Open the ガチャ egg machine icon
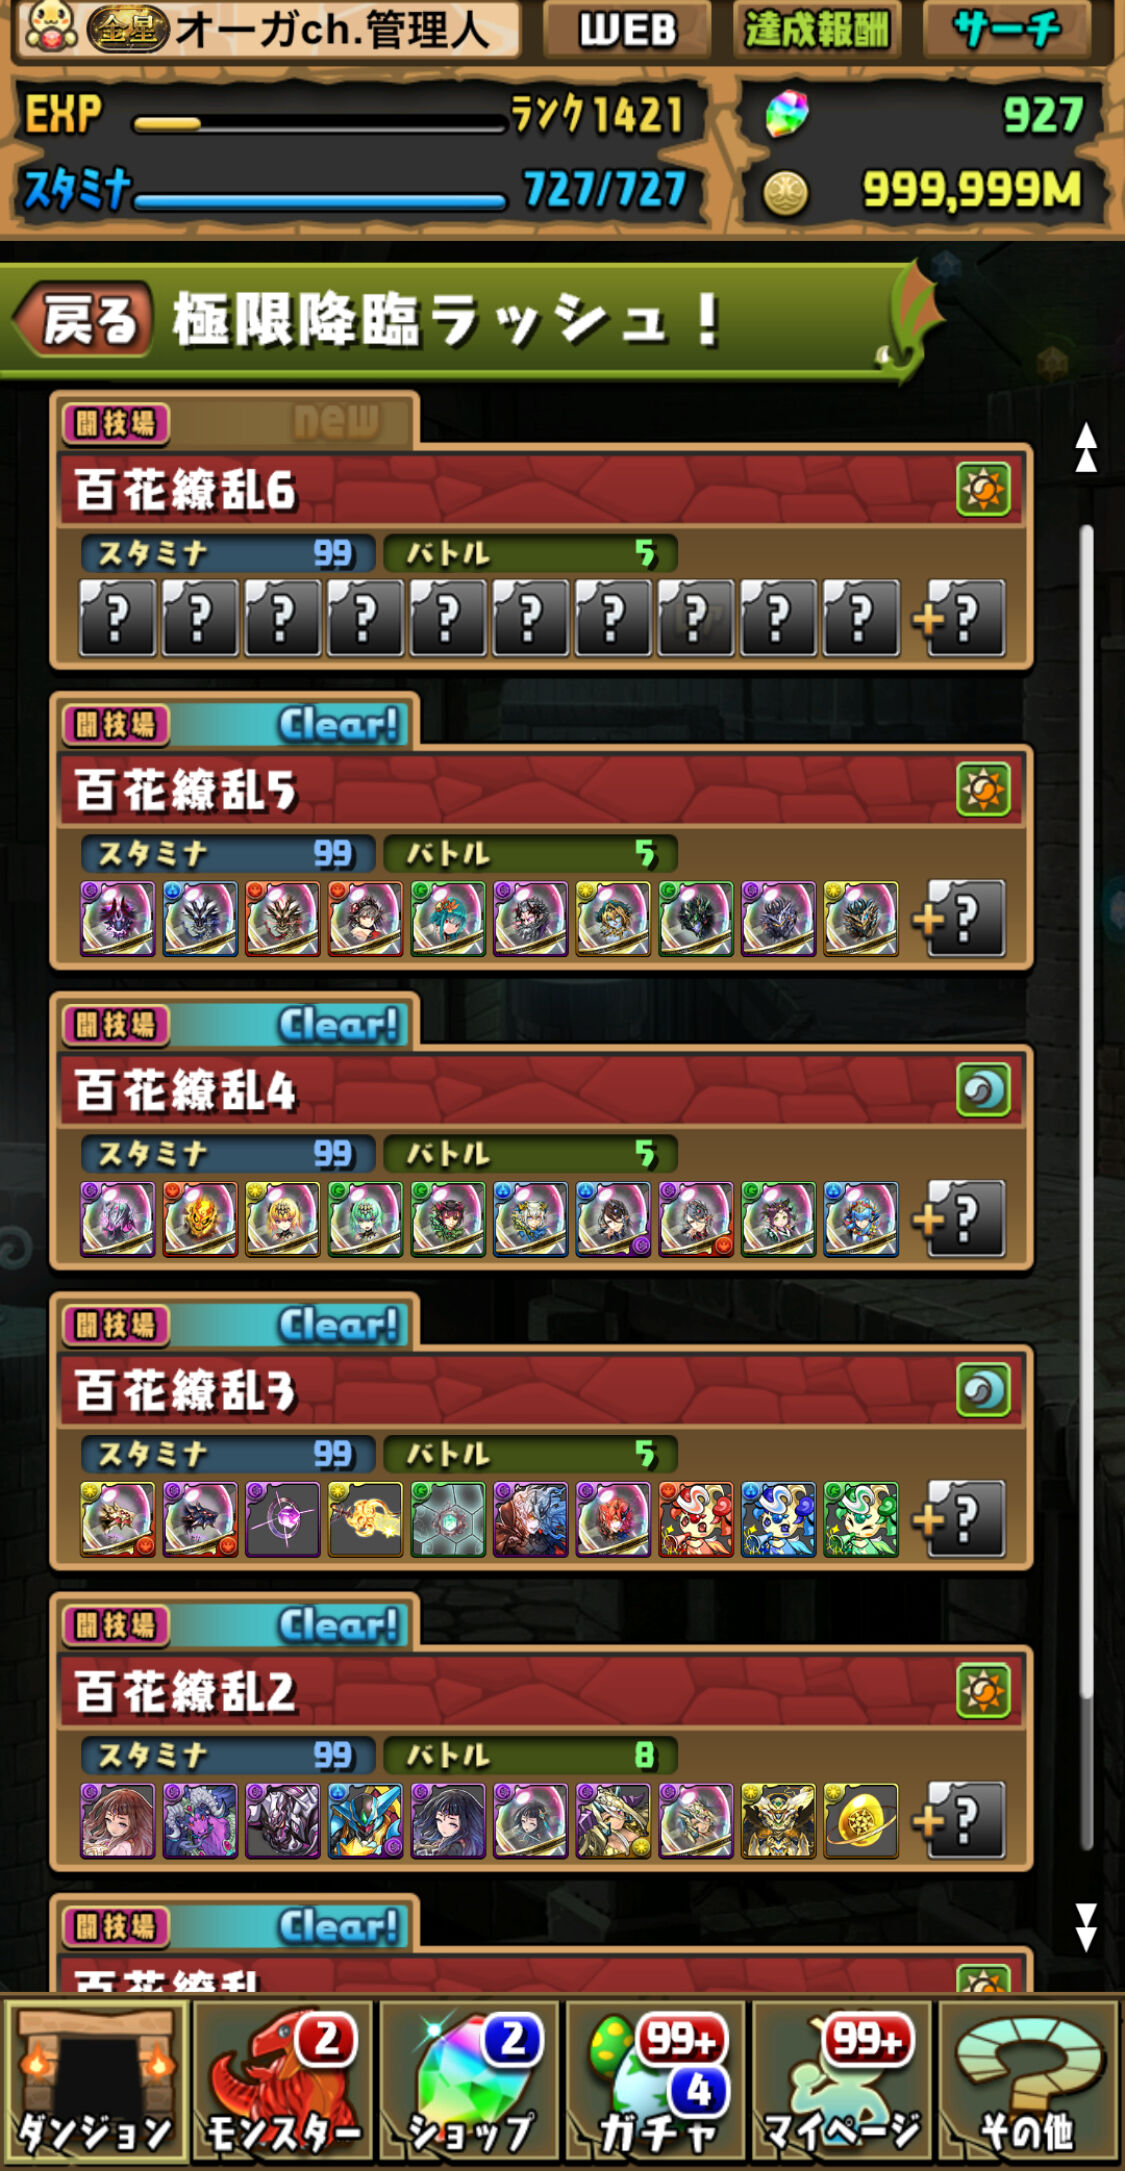Image resolution: width=1125 pixels, height=2171 pixels. [656, 2082]
